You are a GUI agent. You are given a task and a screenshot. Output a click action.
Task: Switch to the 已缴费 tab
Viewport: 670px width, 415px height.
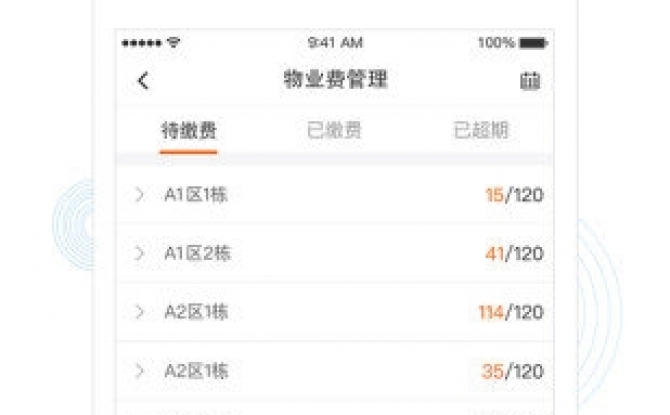pyautogui.click(x=334, y=130)
